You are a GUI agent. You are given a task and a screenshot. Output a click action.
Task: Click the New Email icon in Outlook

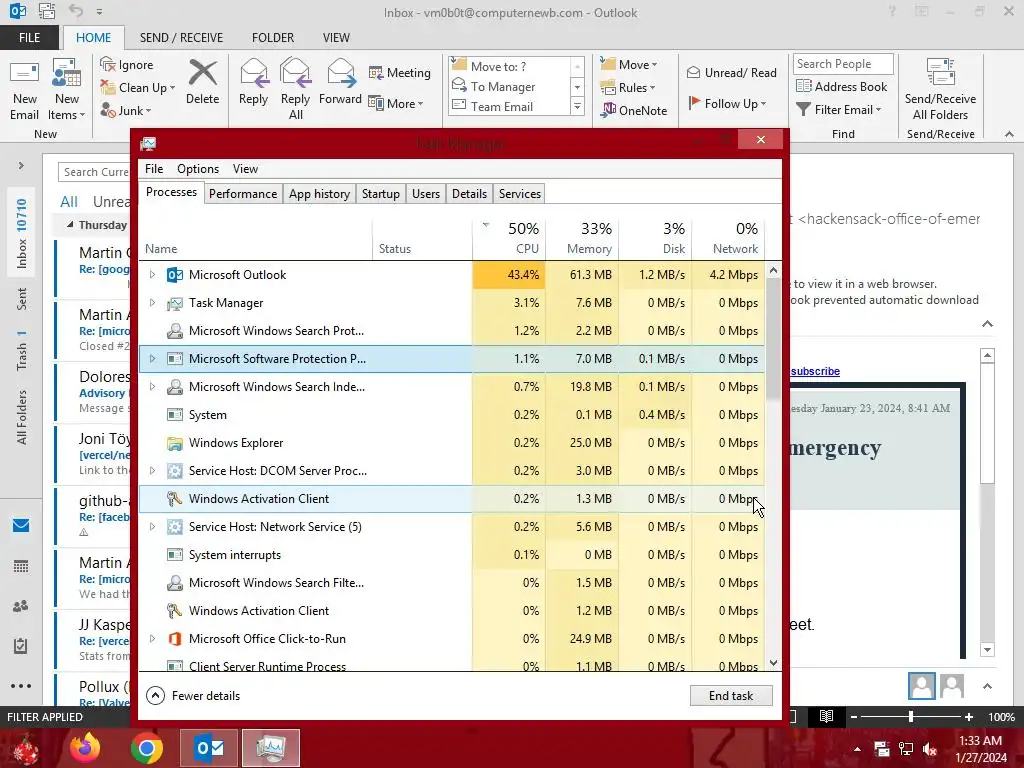tap(24, 74)
